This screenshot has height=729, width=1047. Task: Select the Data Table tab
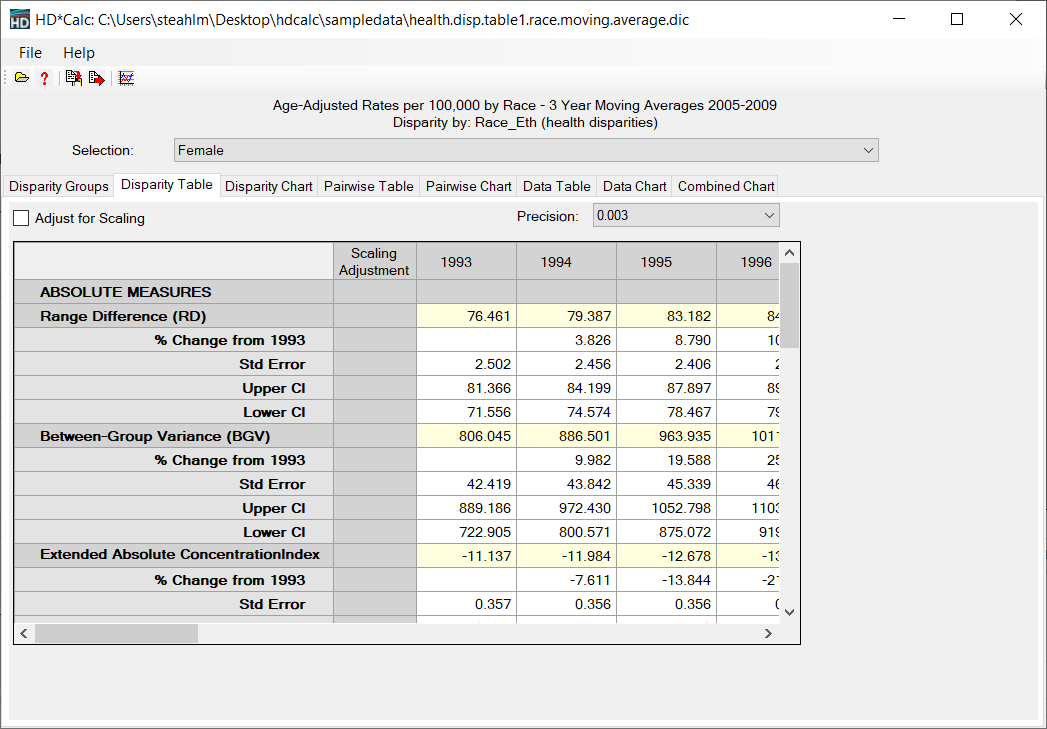556,186
